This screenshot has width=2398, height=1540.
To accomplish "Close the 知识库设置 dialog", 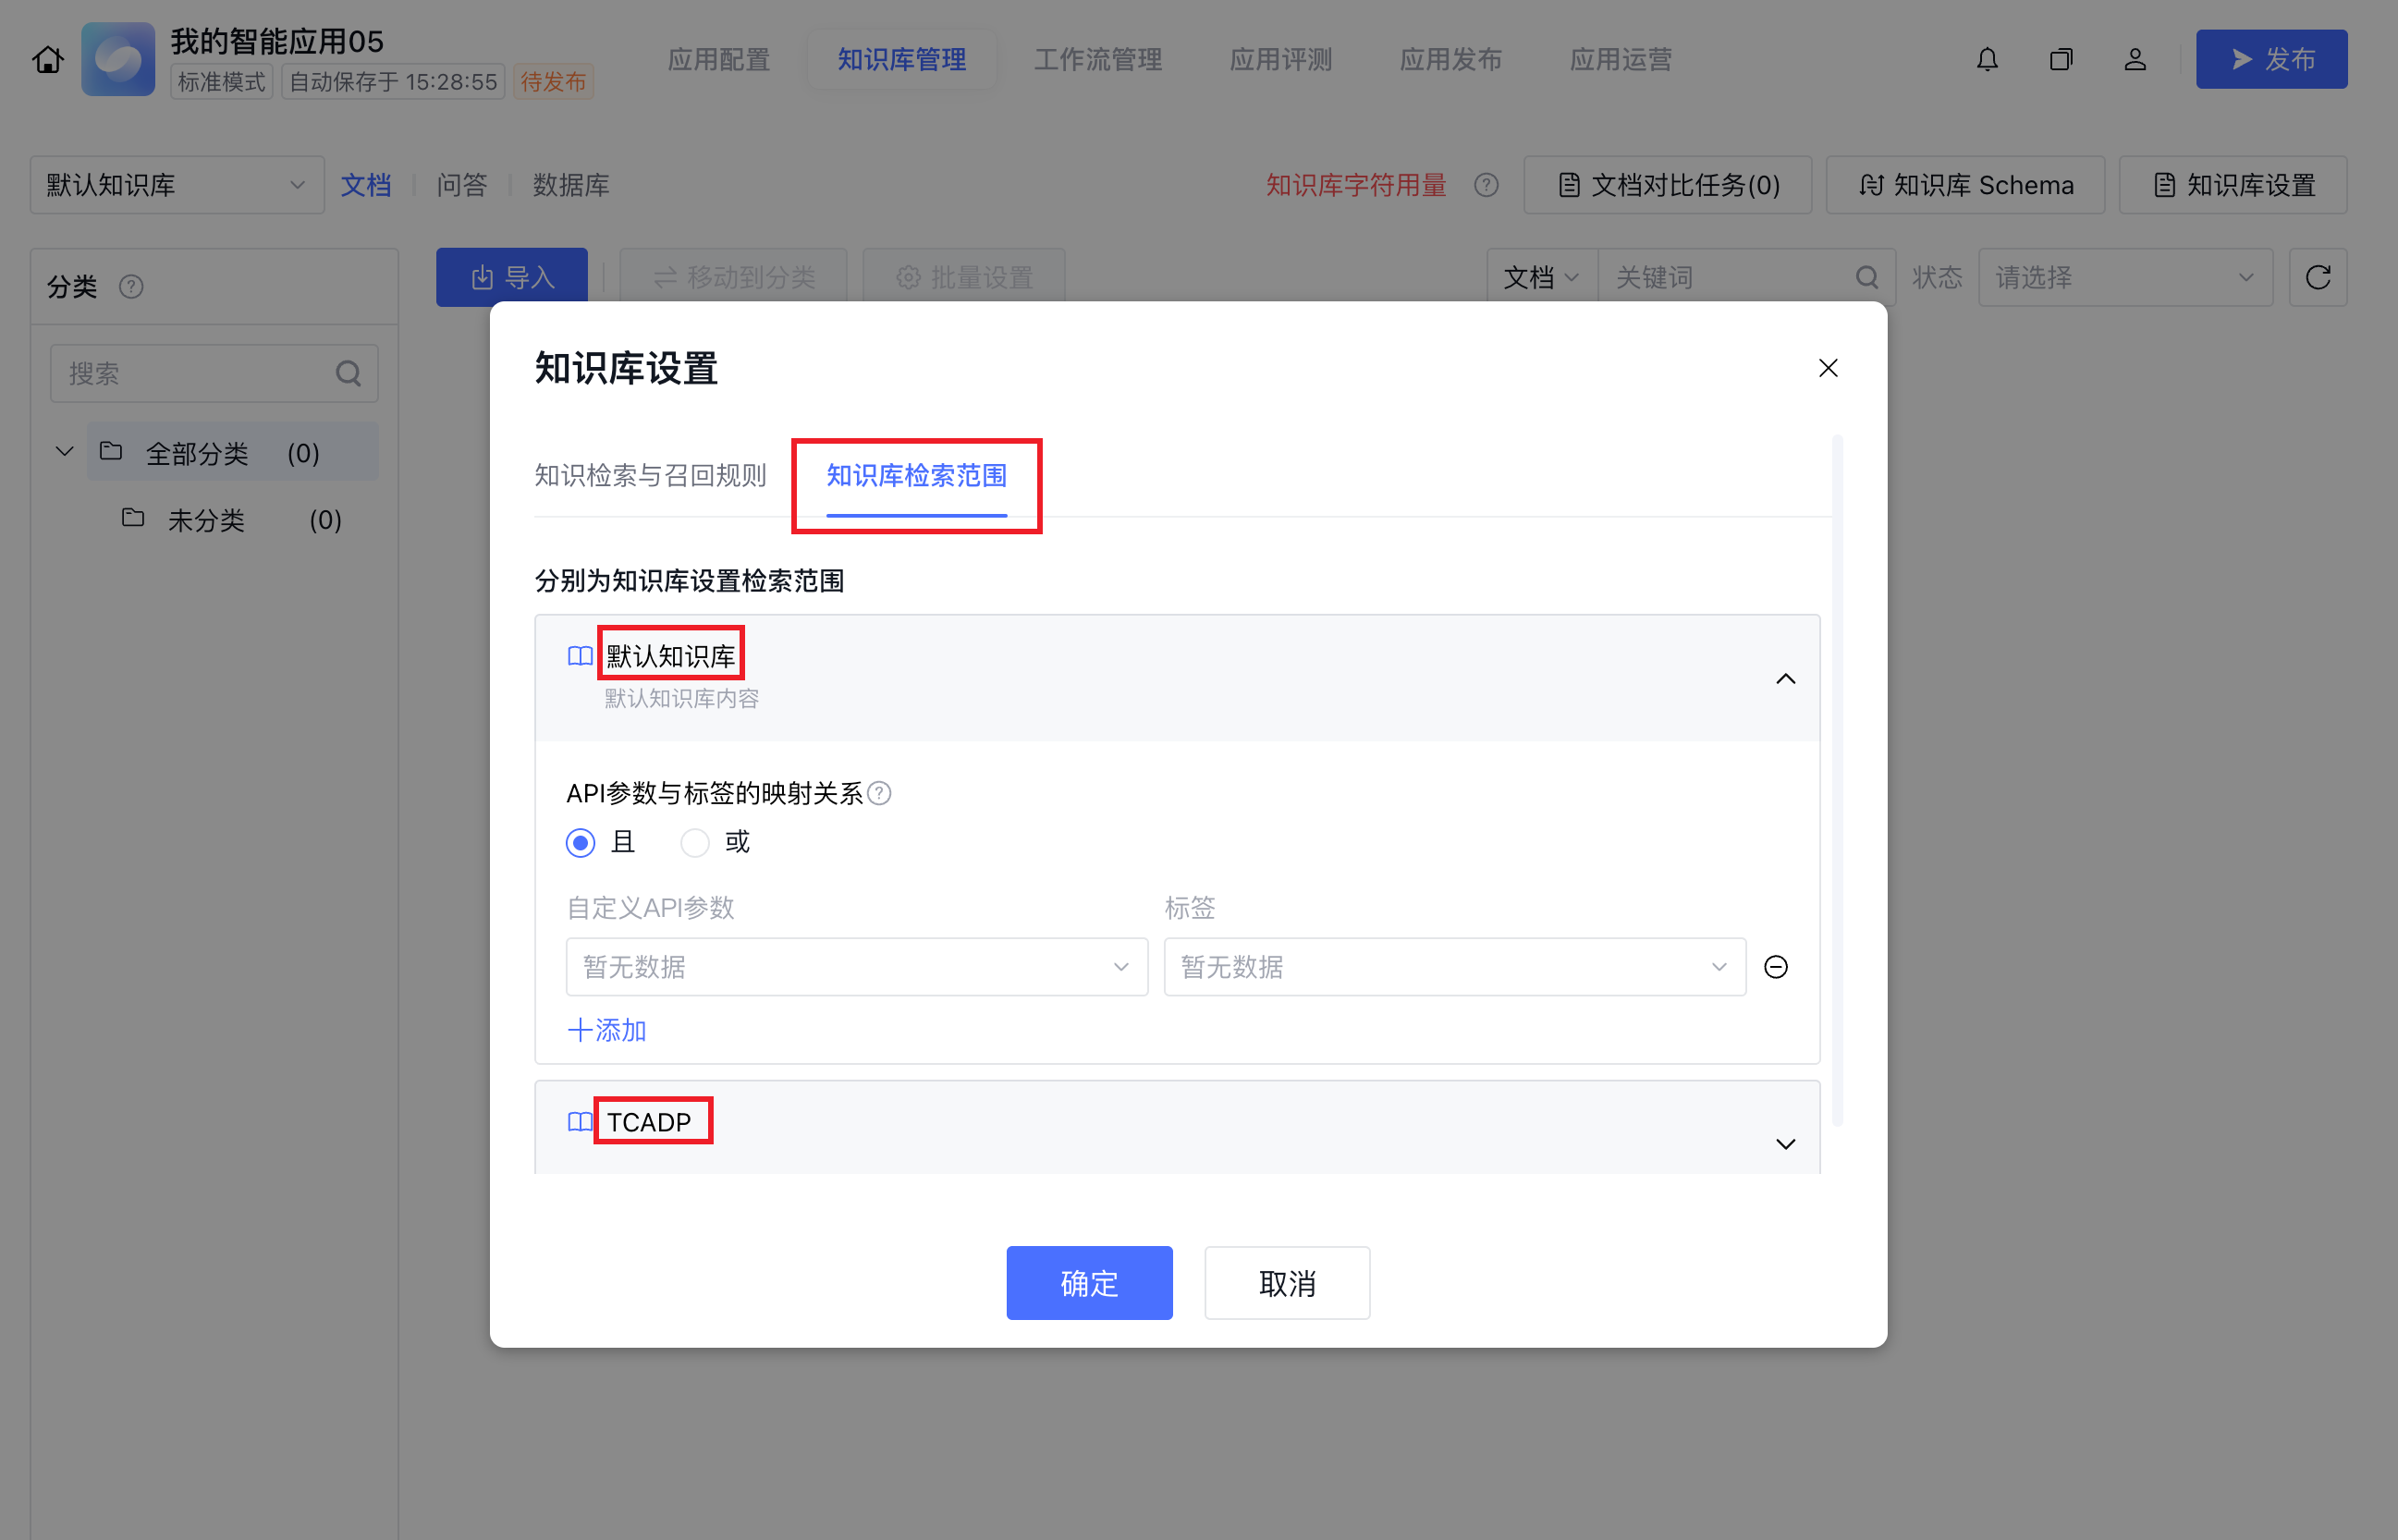I will pyautogui.click(x=1828, y=368).
